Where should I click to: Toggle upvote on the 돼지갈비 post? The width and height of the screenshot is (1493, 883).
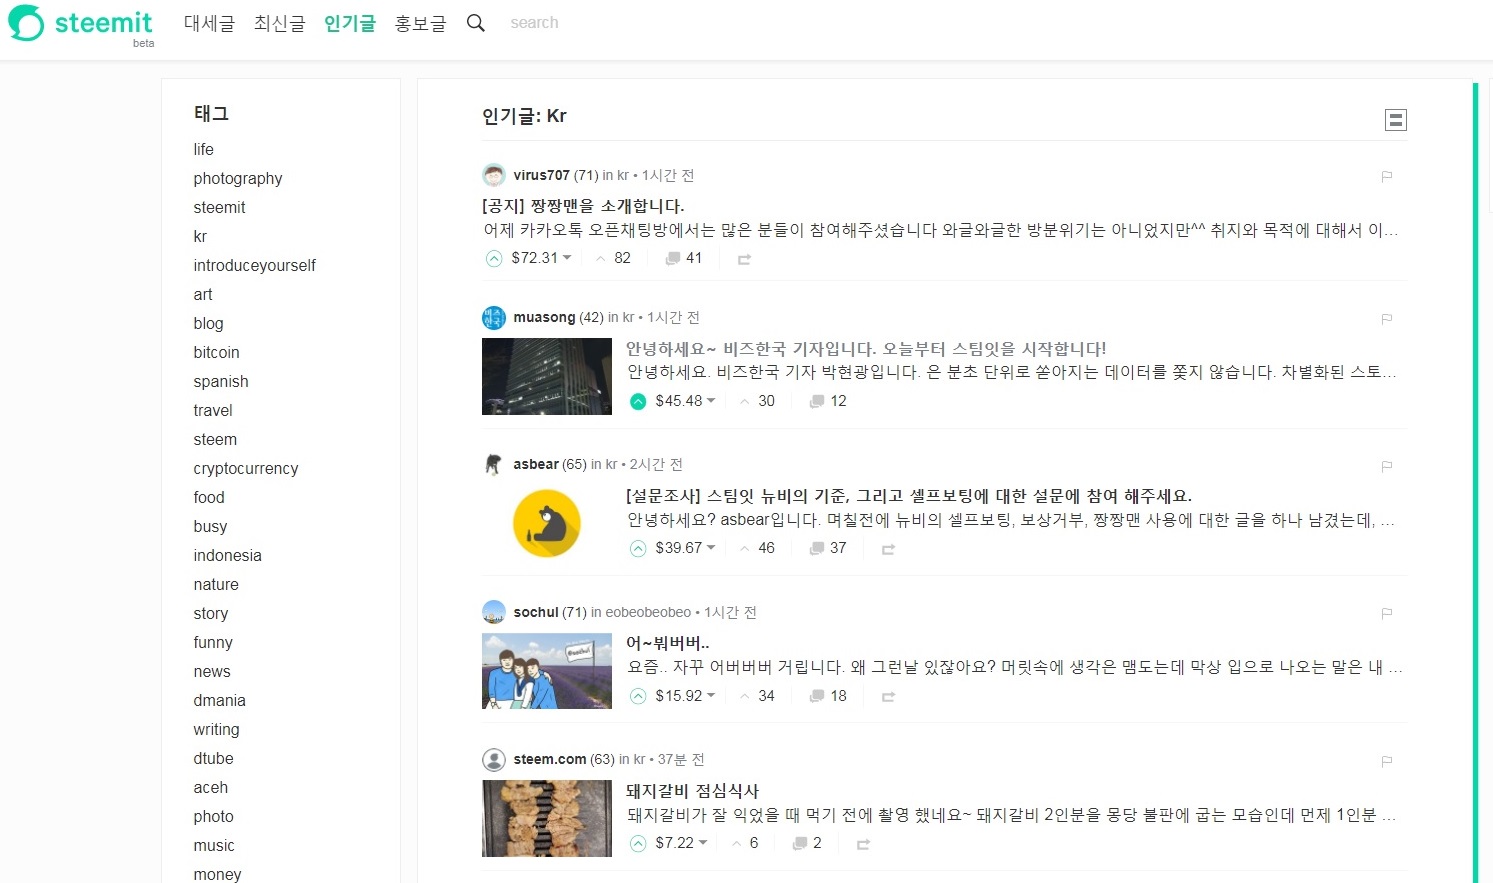coord(637,843)
